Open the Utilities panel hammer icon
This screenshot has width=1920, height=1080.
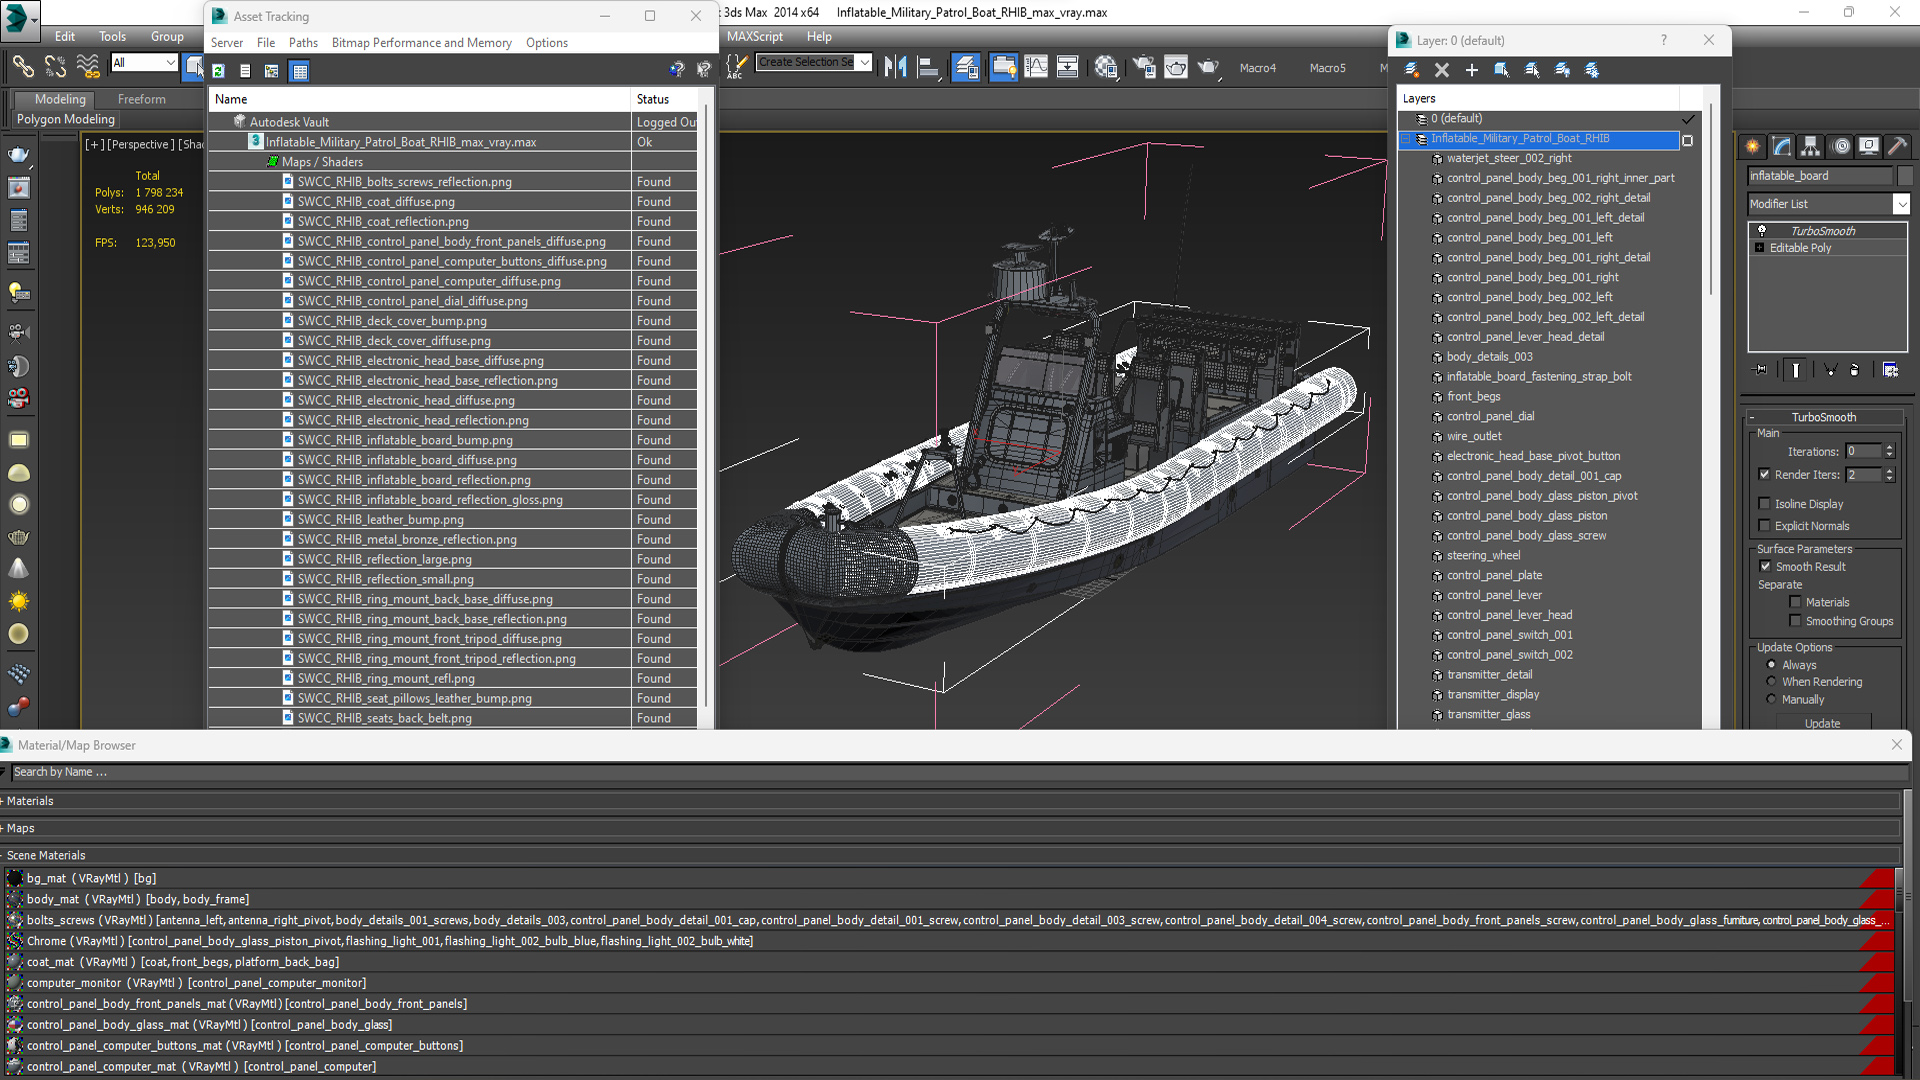pyautogui.click(x=1897, y=147)
